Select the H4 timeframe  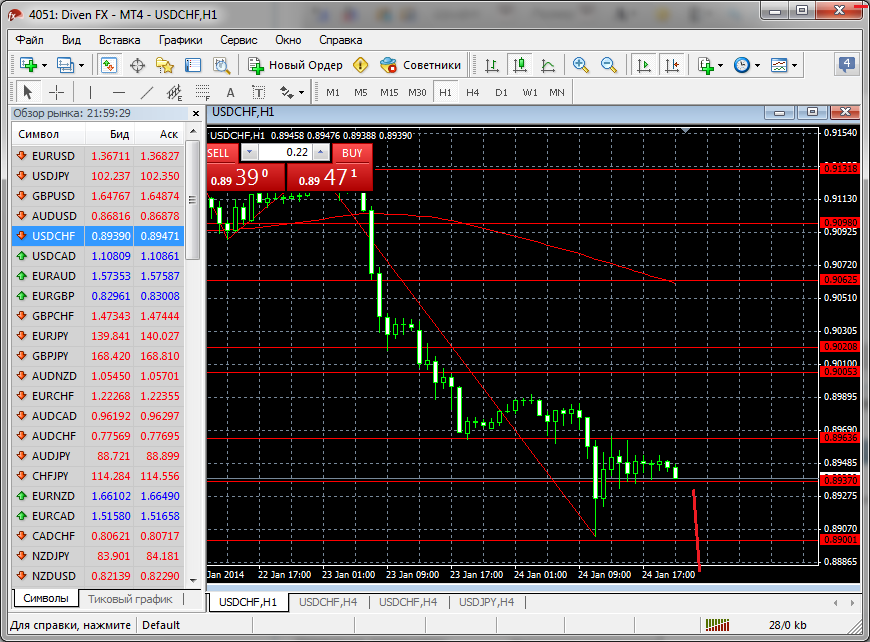[473, 93]
